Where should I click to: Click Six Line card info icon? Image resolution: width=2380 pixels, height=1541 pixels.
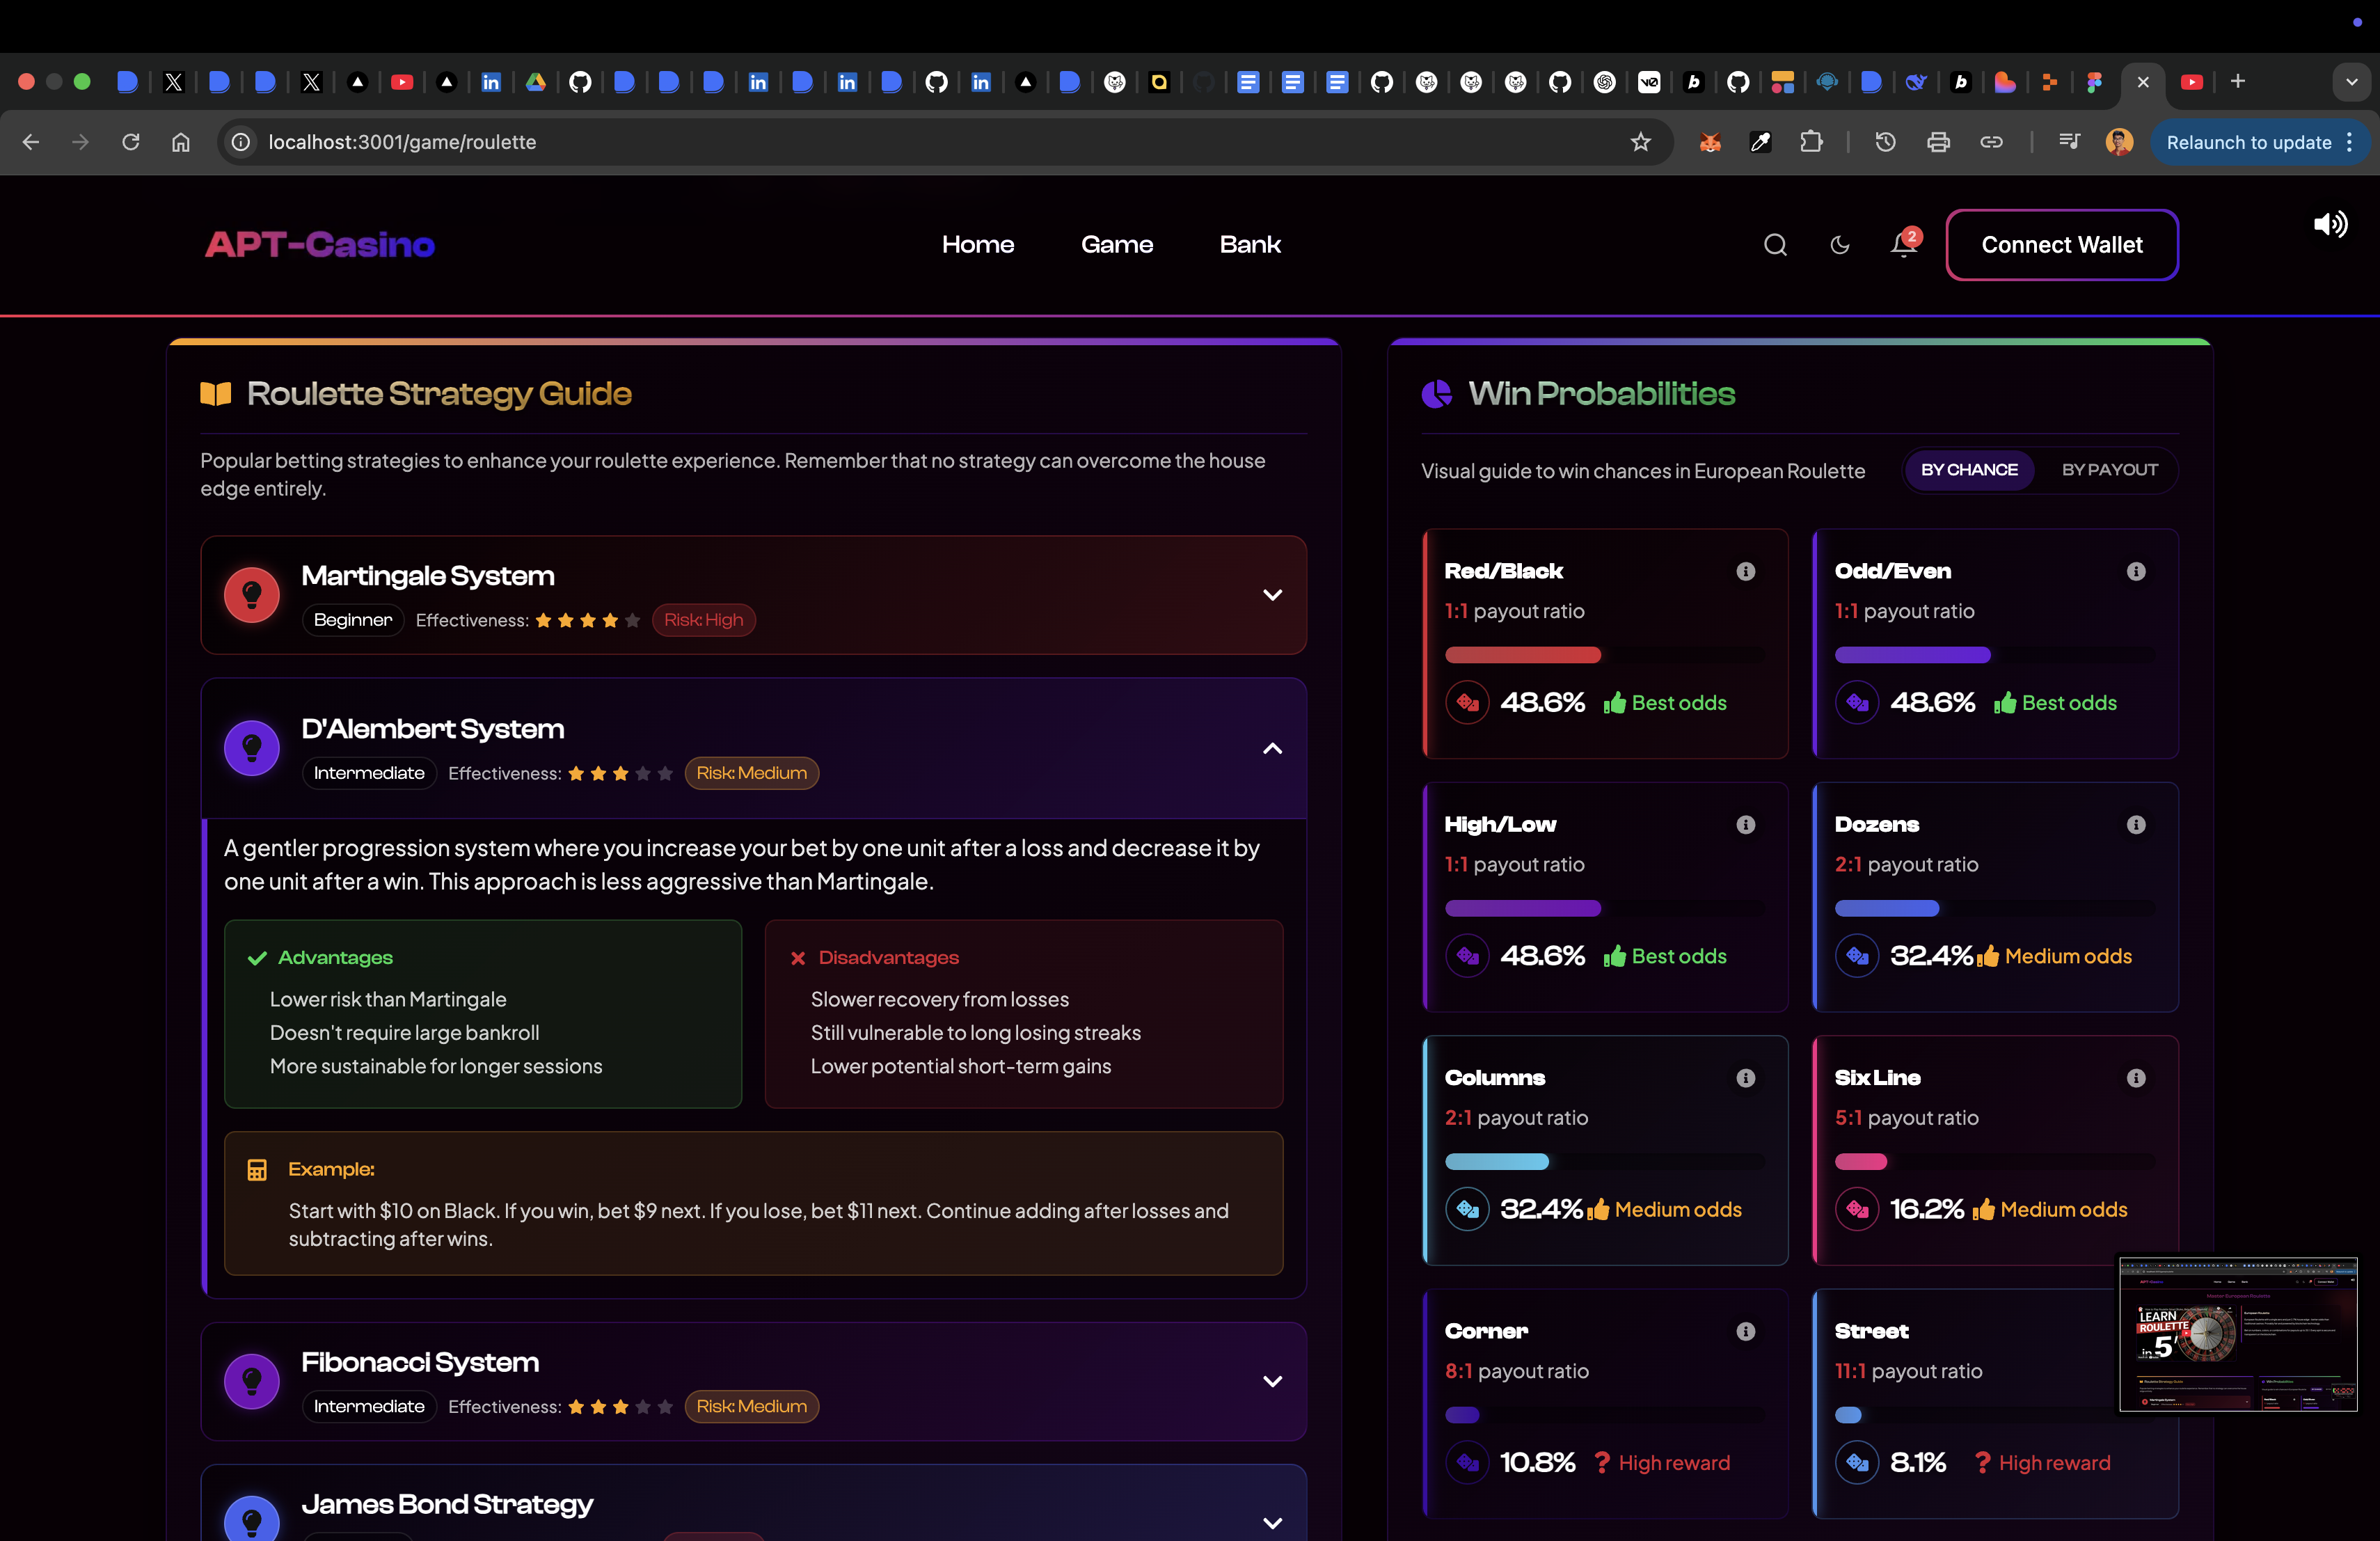click(2136, 1078)
